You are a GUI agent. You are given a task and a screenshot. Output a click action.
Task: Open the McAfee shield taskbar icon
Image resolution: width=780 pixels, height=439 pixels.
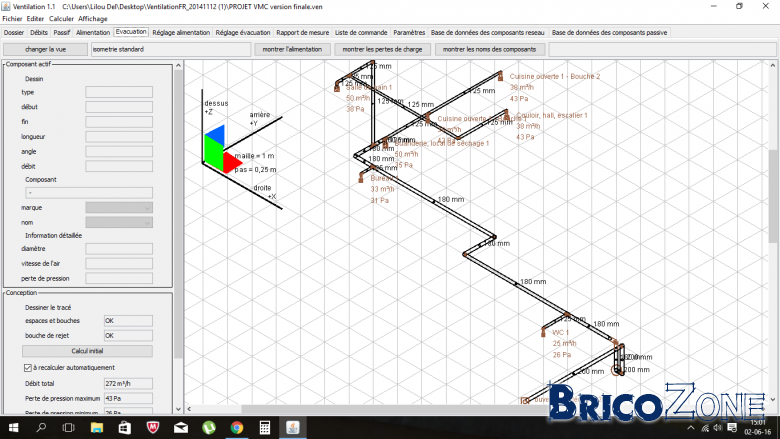(153, 428)
